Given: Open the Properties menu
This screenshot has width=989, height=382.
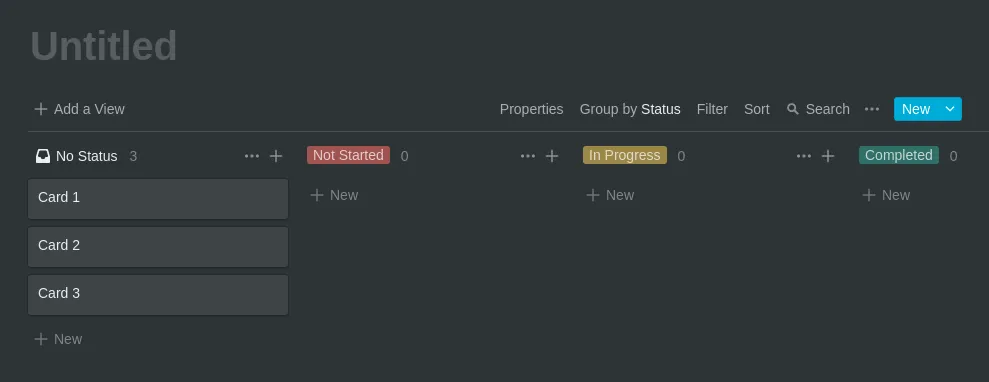Looking at the screenshot, I should pyautogui.click(x=531, y=109).
